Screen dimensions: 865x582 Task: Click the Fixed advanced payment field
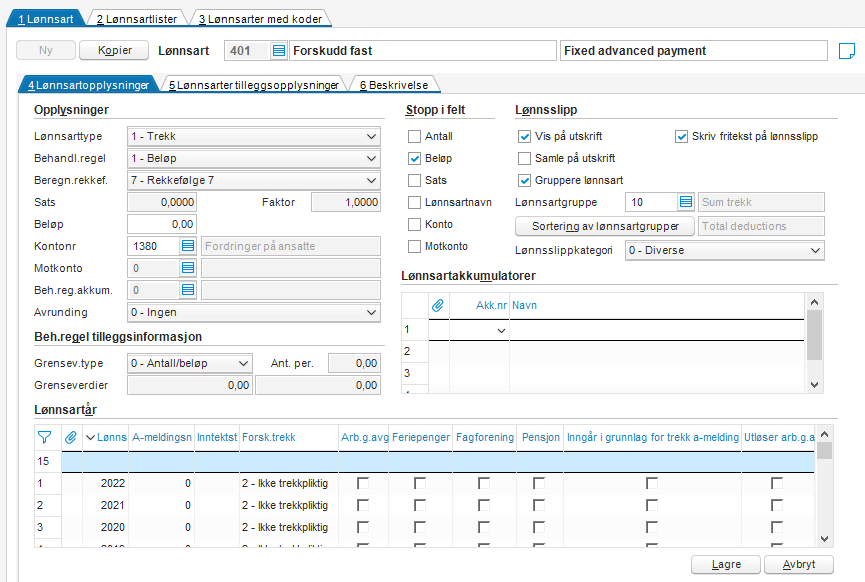pyautogui.click(x=694, y=51)
